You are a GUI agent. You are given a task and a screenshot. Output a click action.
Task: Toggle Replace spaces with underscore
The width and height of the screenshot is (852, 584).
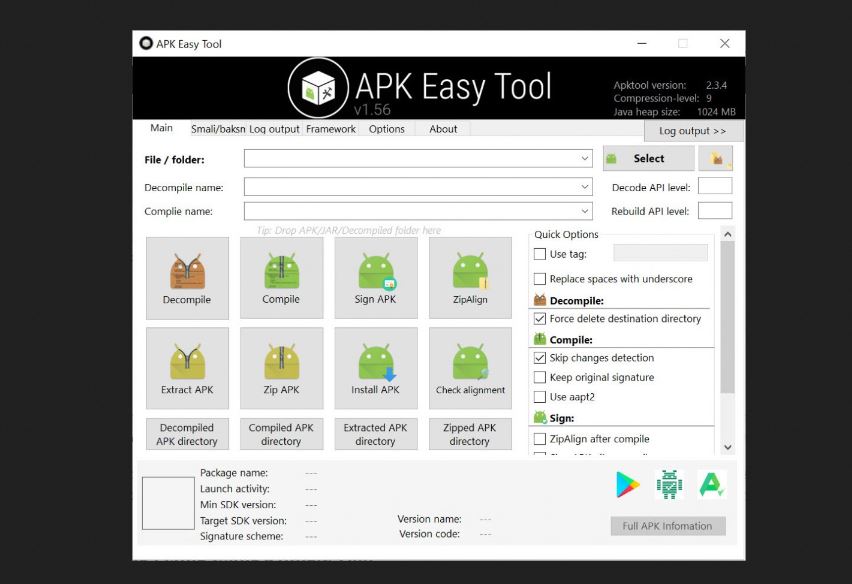[x=540, y=279]
